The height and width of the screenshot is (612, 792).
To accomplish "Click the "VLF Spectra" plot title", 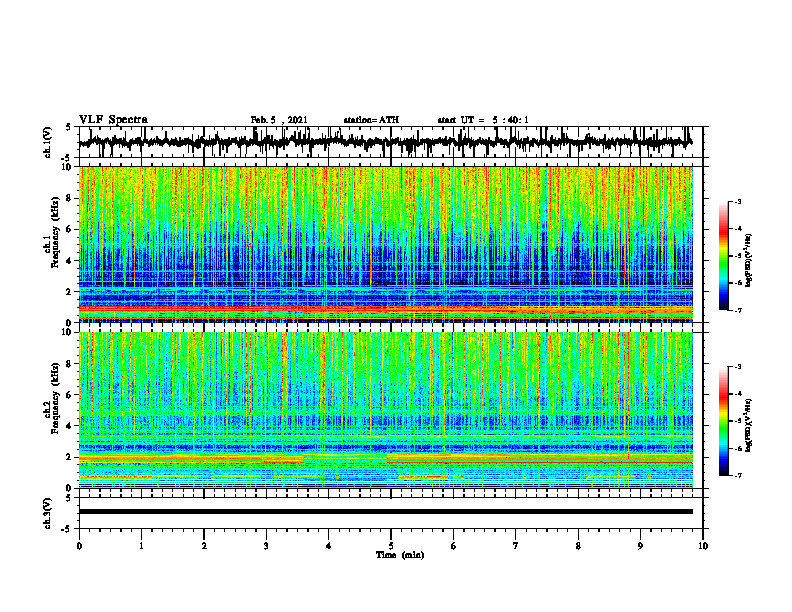I will tap(113, 119).
